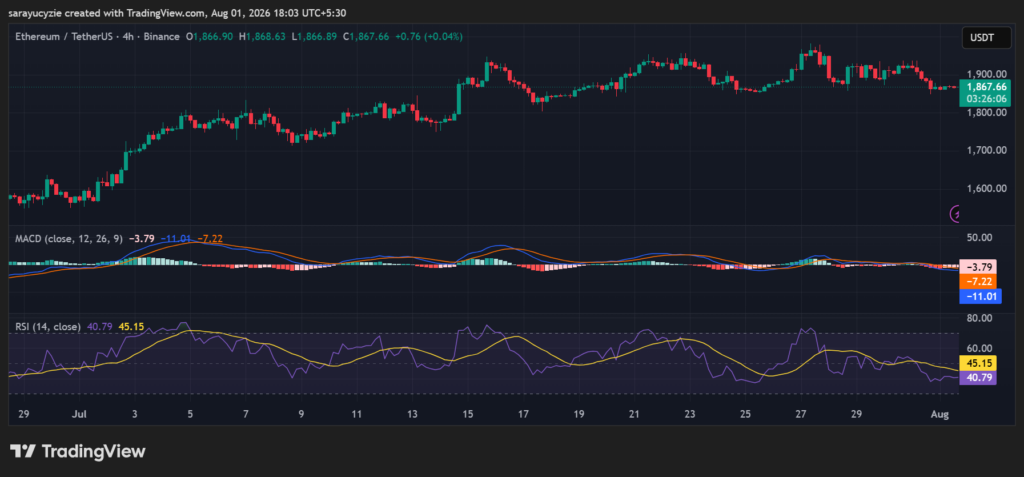Open the USDT currency selector

[987, 38]
